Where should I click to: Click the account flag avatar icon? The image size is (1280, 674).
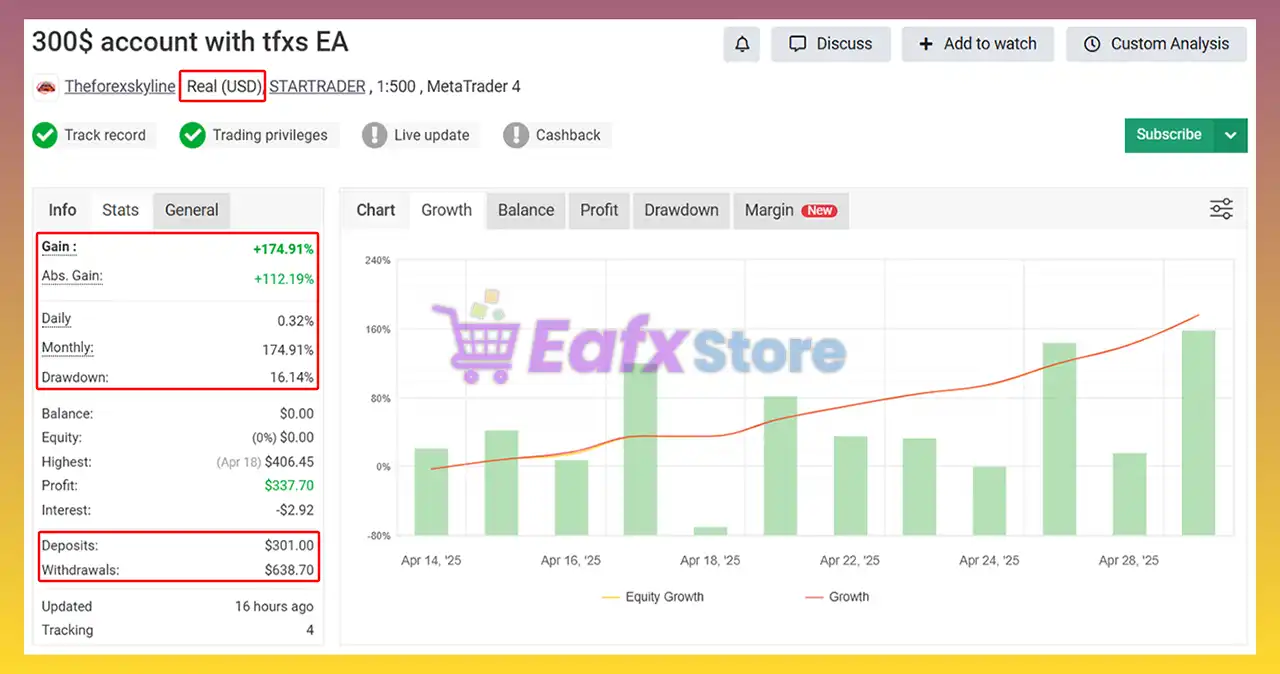click(45, 87)
